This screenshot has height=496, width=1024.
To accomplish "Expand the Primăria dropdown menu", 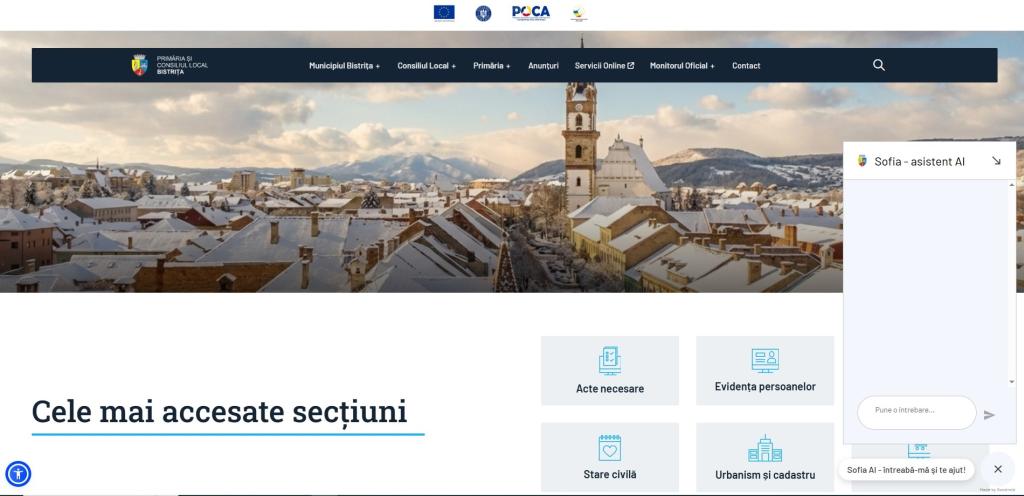I will [x=491, y=66].
